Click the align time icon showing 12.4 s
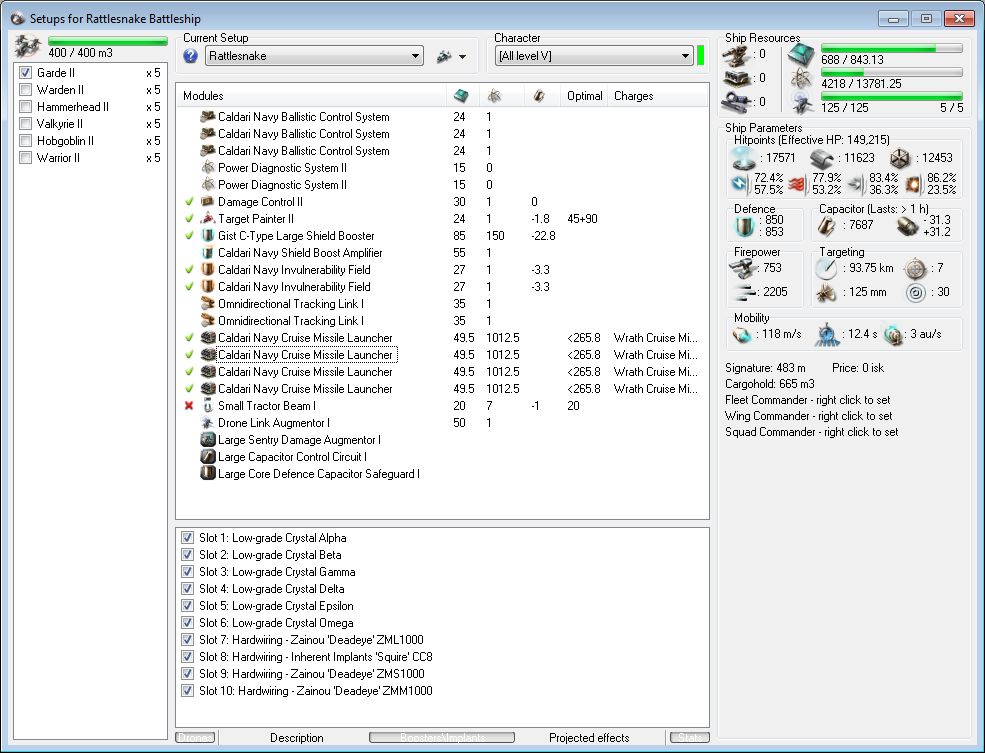The height and width of the screenshot is (753, 985). (x=827, y=335)
